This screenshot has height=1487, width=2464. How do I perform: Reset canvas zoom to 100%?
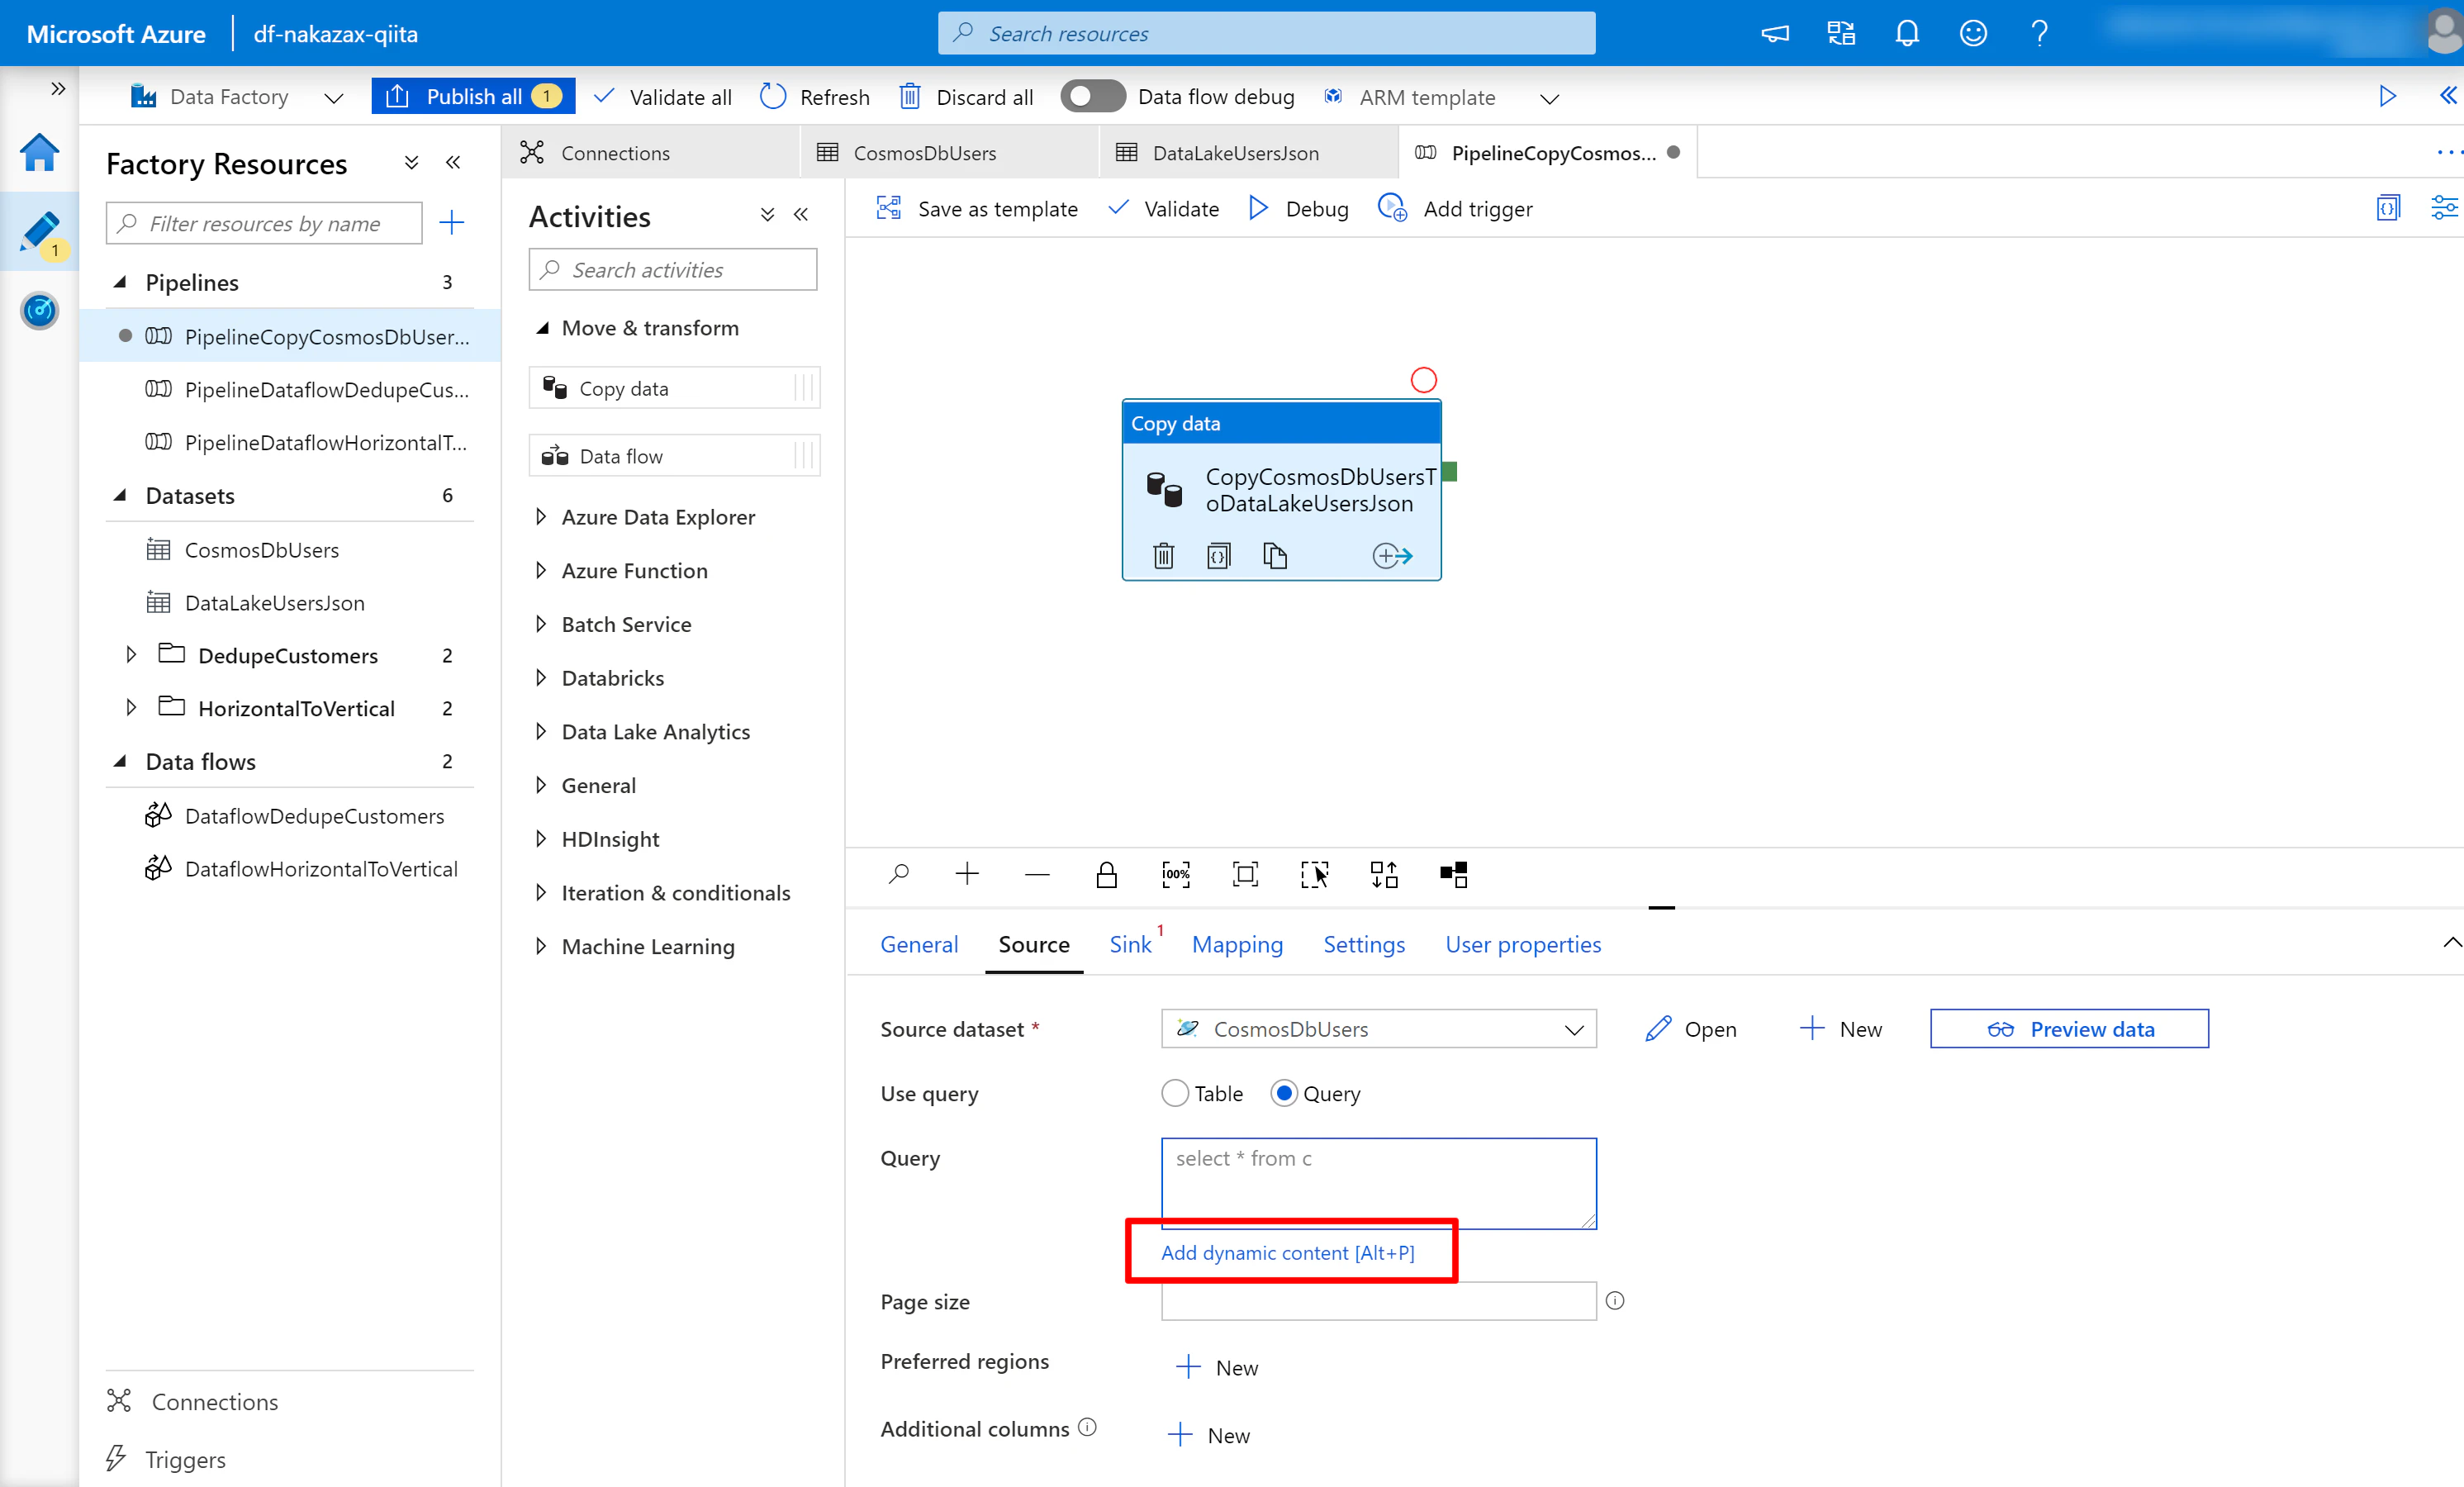pyautogui.click(x=1176, y=875)
